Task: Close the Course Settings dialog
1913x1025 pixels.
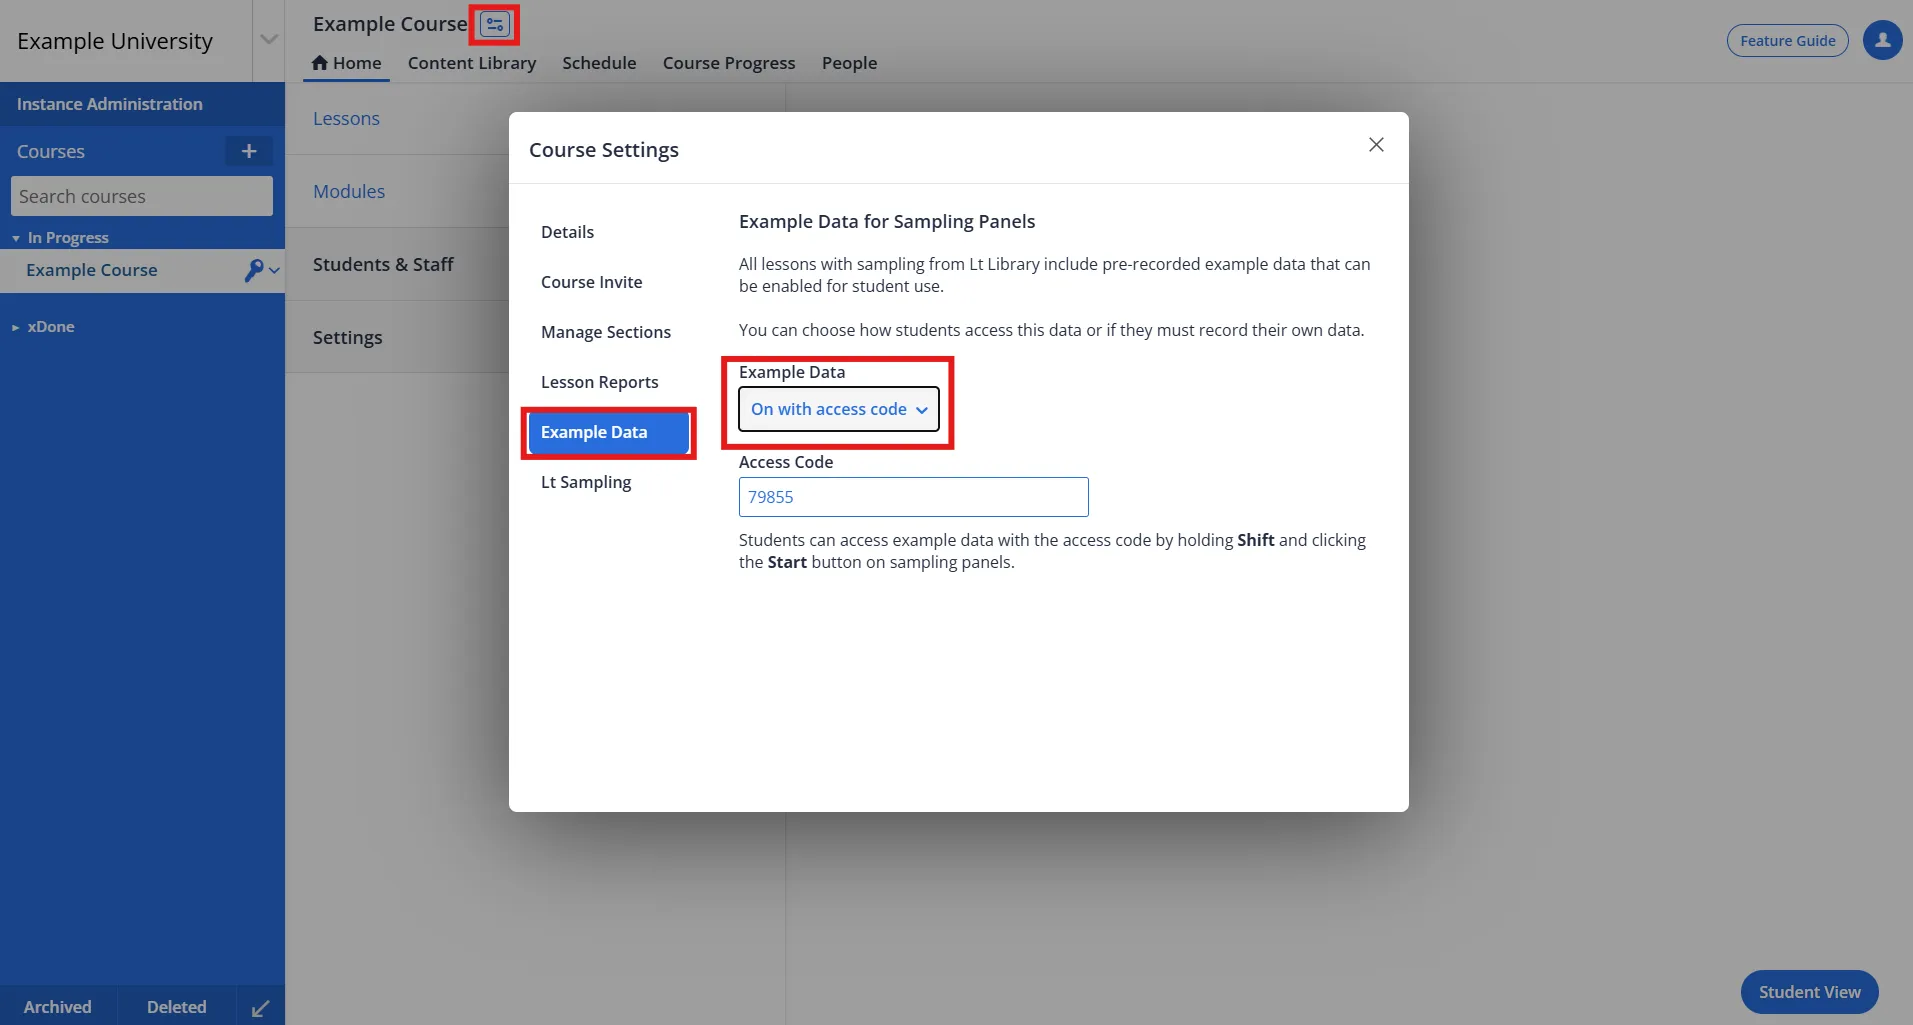Action: pyautogui.click(x=1376, y=144)
